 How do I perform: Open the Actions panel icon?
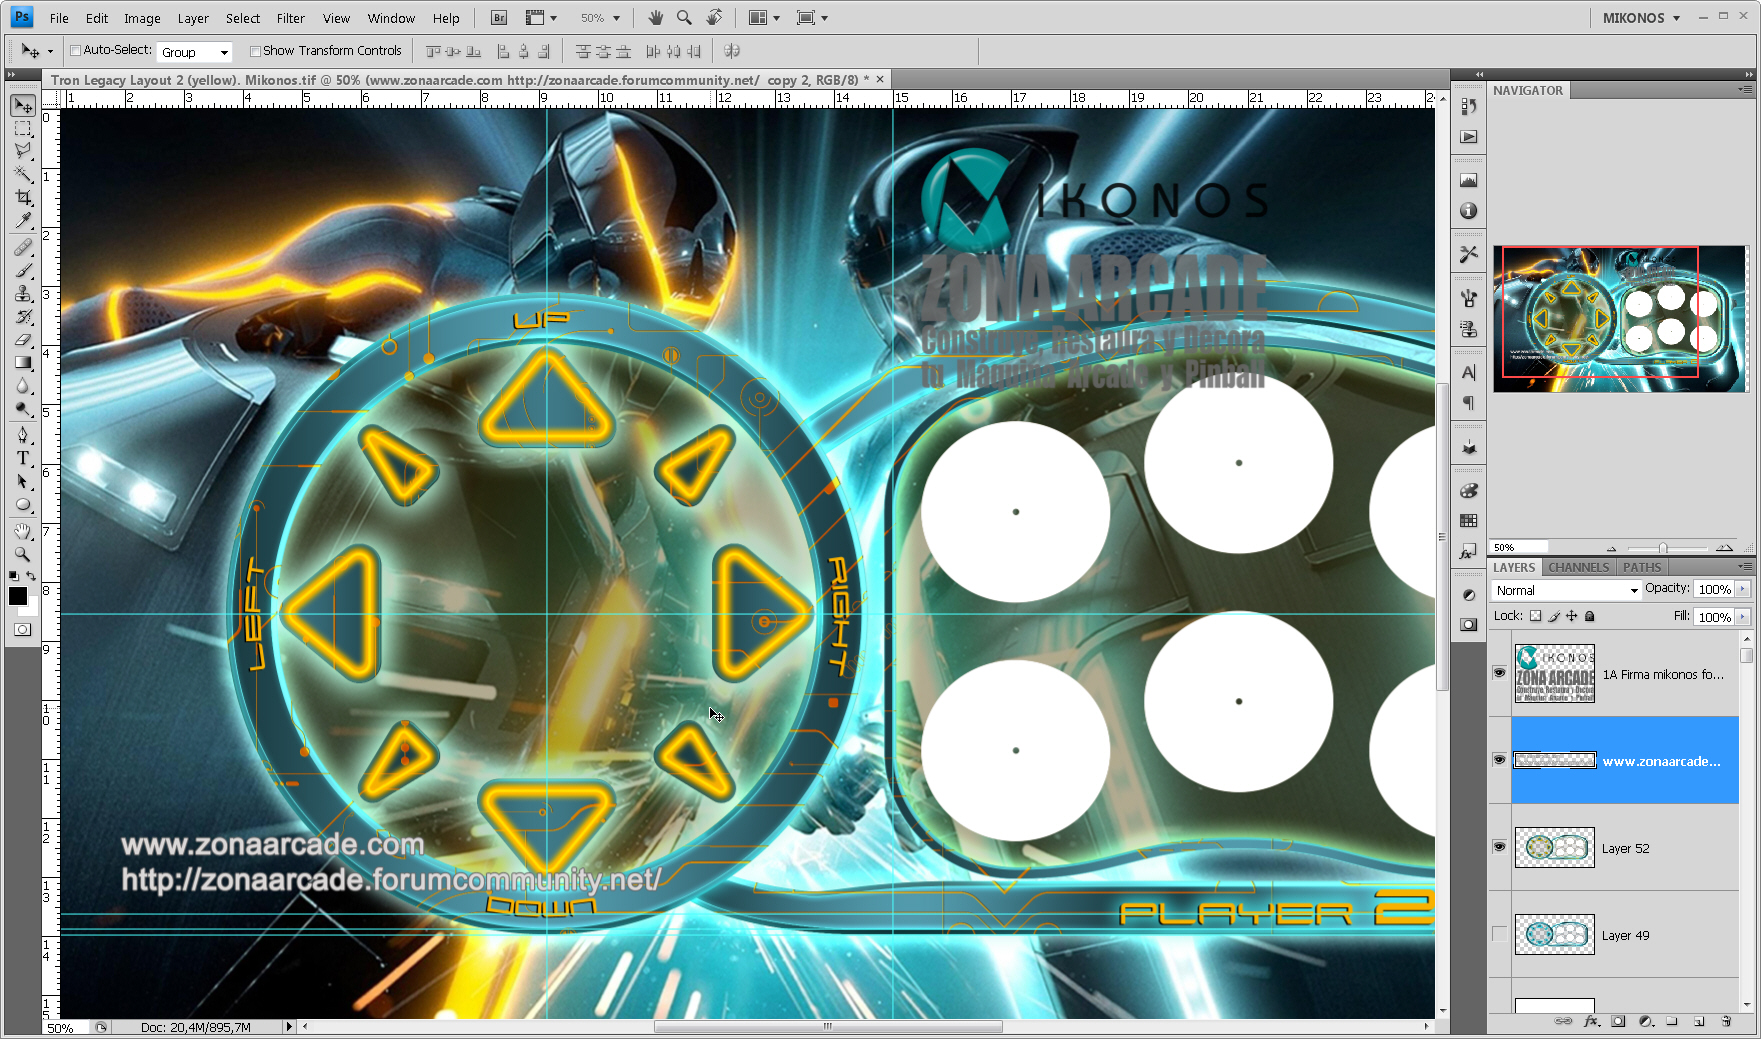click(1468, 137)
